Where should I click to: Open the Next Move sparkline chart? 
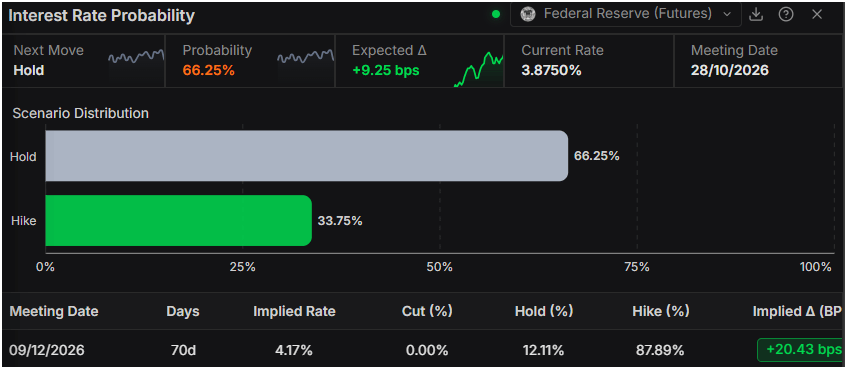136,57
